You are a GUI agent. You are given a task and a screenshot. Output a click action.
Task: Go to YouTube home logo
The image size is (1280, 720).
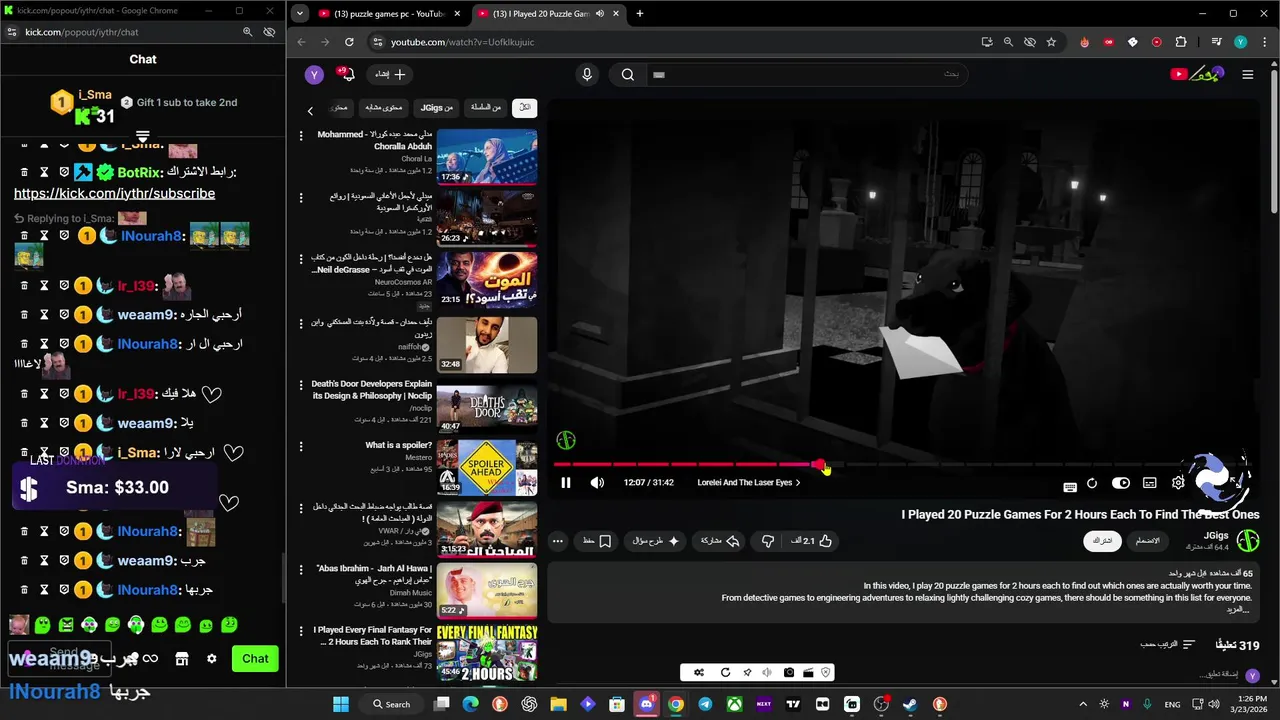[1197, 74]
